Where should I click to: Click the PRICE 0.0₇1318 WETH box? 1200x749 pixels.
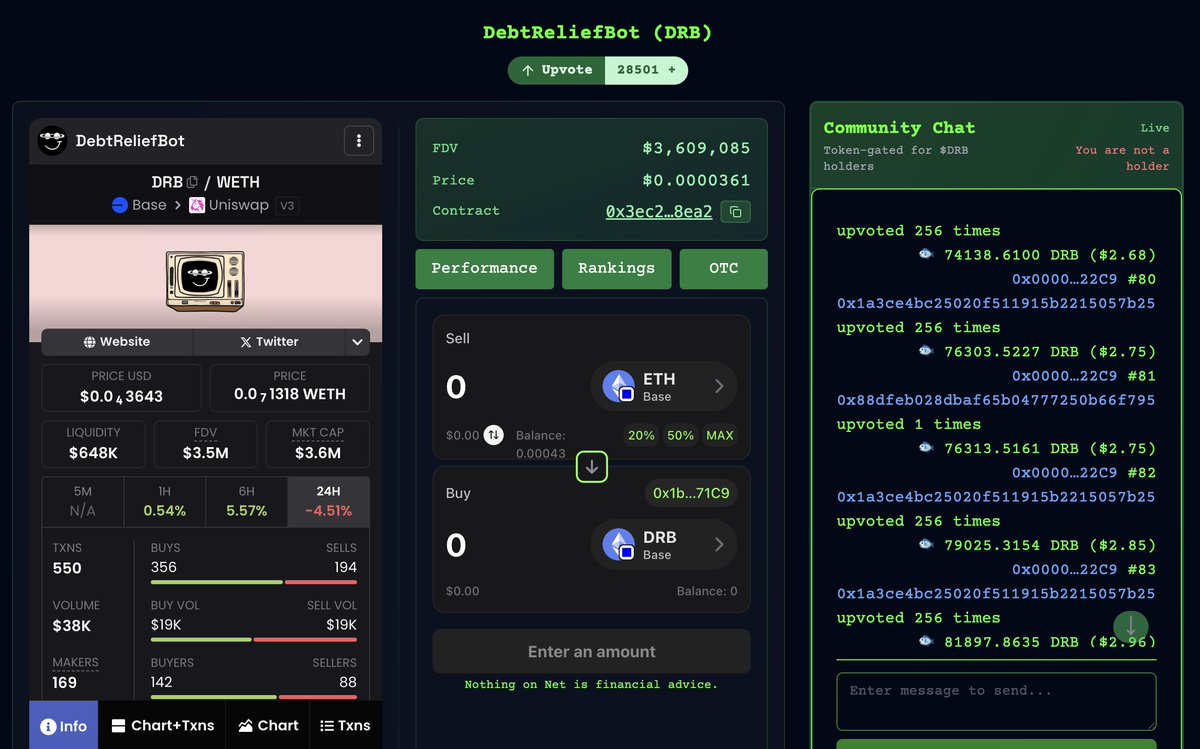click(x=290, y=387)
